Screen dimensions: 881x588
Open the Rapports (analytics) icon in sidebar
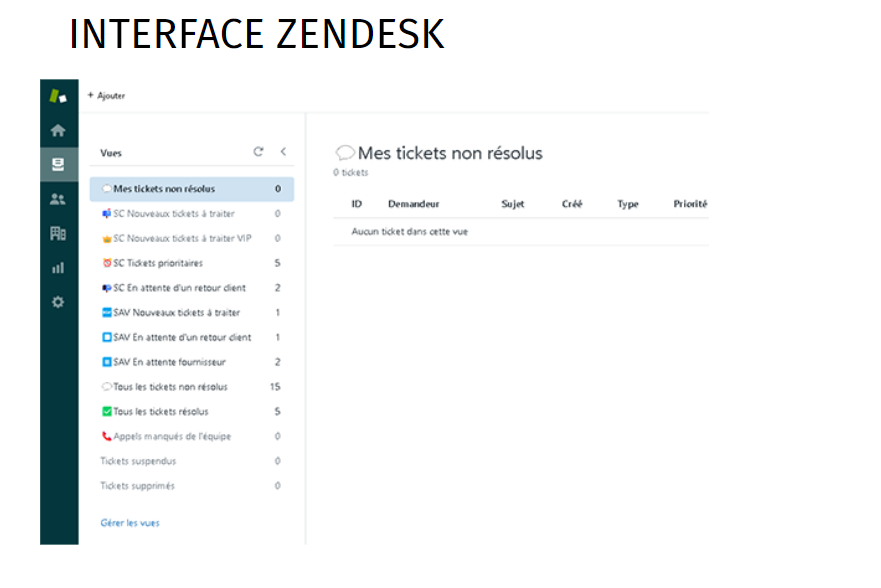pyautogui.click(x=58, y=267)
